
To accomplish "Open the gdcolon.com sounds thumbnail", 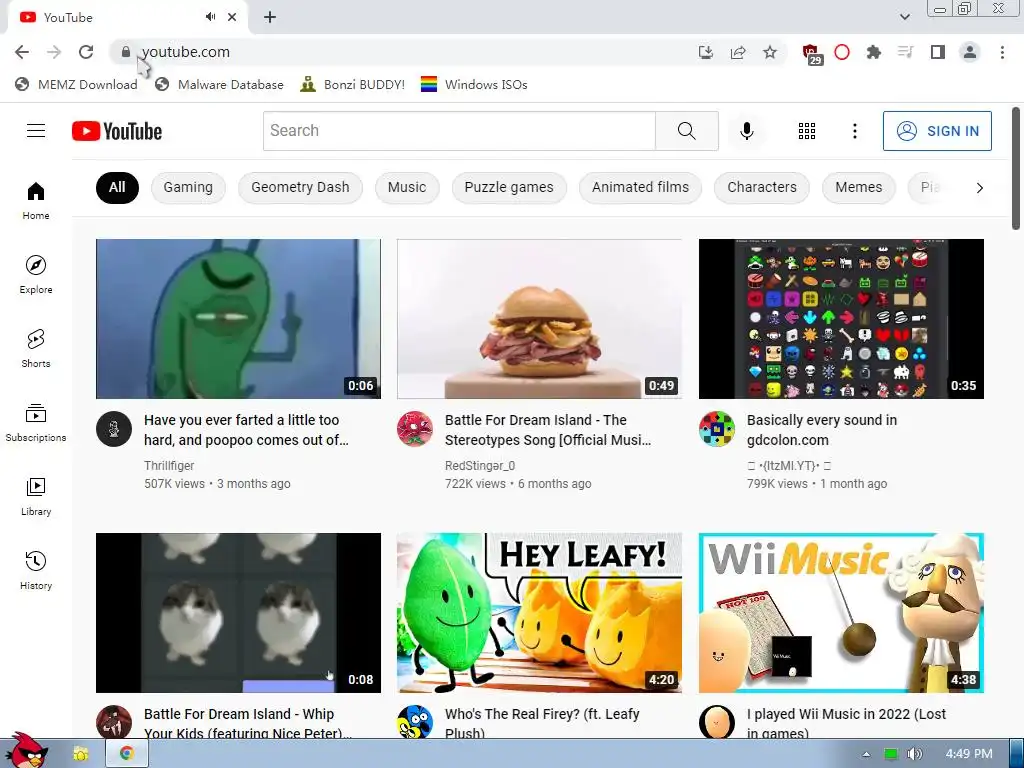I will 841,319.
